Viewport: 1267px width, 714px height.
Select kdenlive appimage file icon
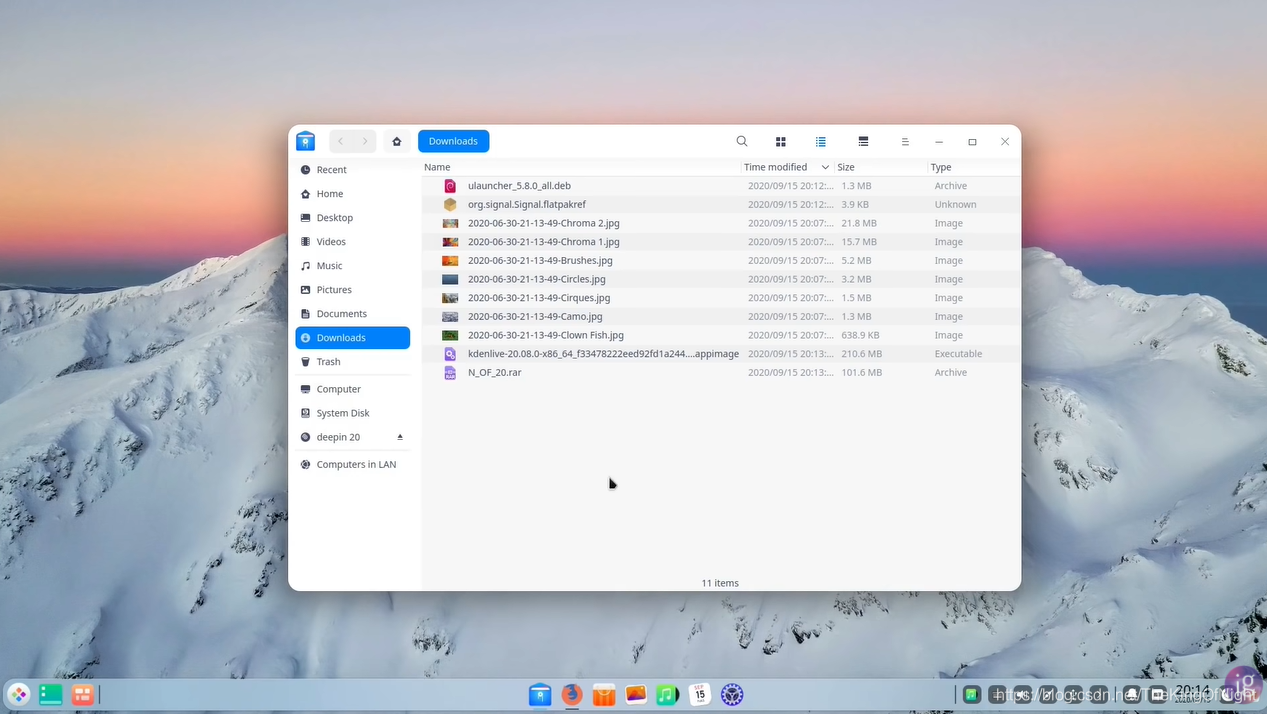coord(450,354)
